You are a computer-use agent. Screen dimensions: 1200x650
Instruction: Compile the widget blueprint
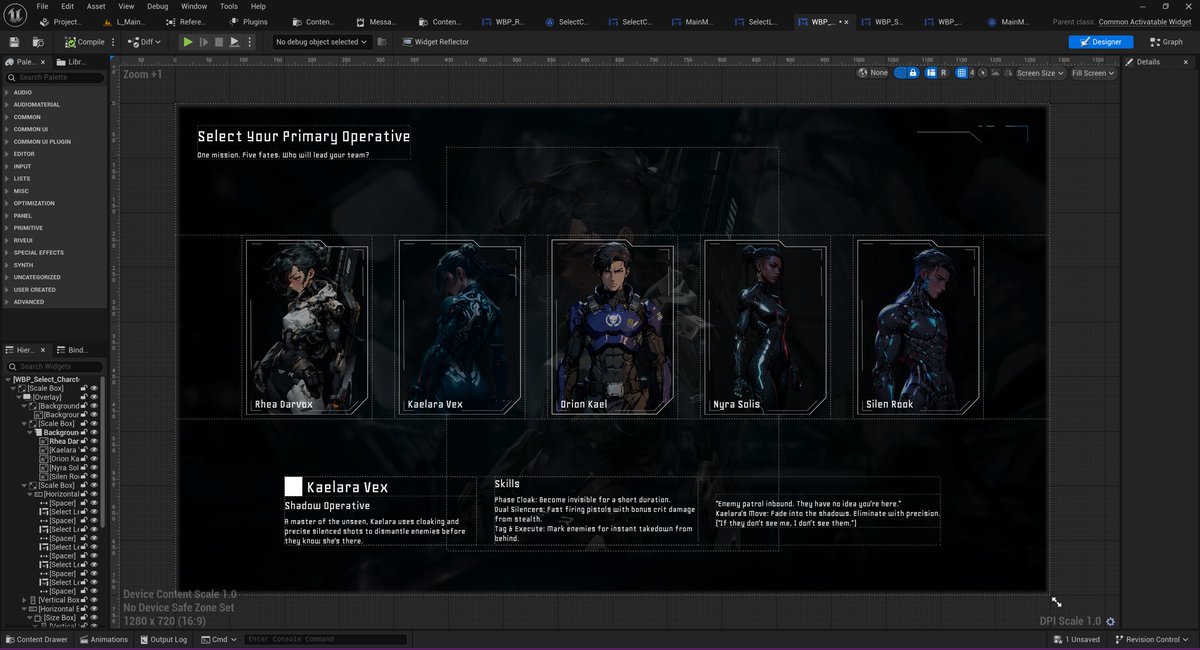(x=85, y=42)
